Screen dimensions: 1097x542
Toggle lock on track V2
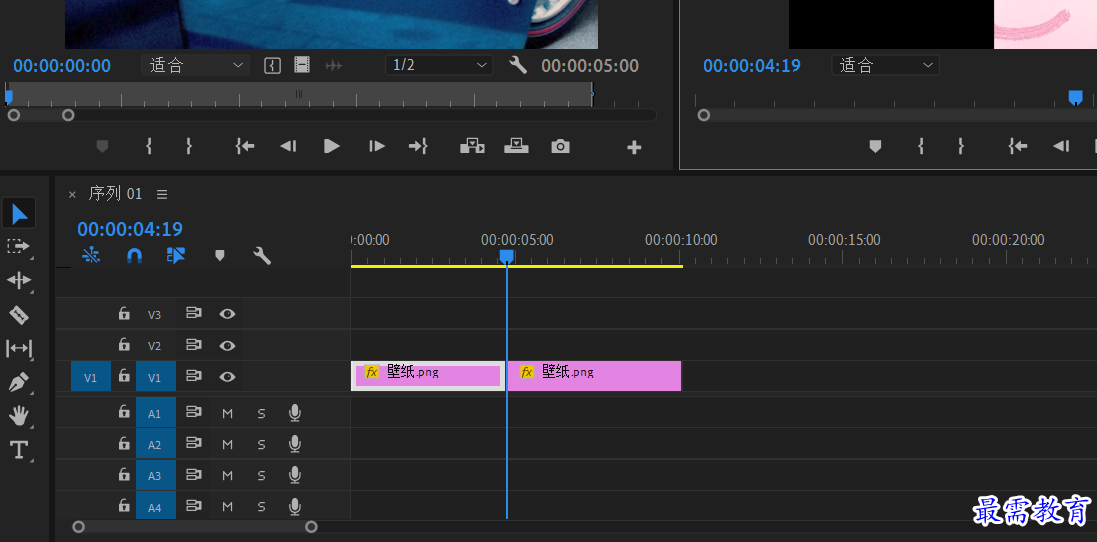coord(124,345)
